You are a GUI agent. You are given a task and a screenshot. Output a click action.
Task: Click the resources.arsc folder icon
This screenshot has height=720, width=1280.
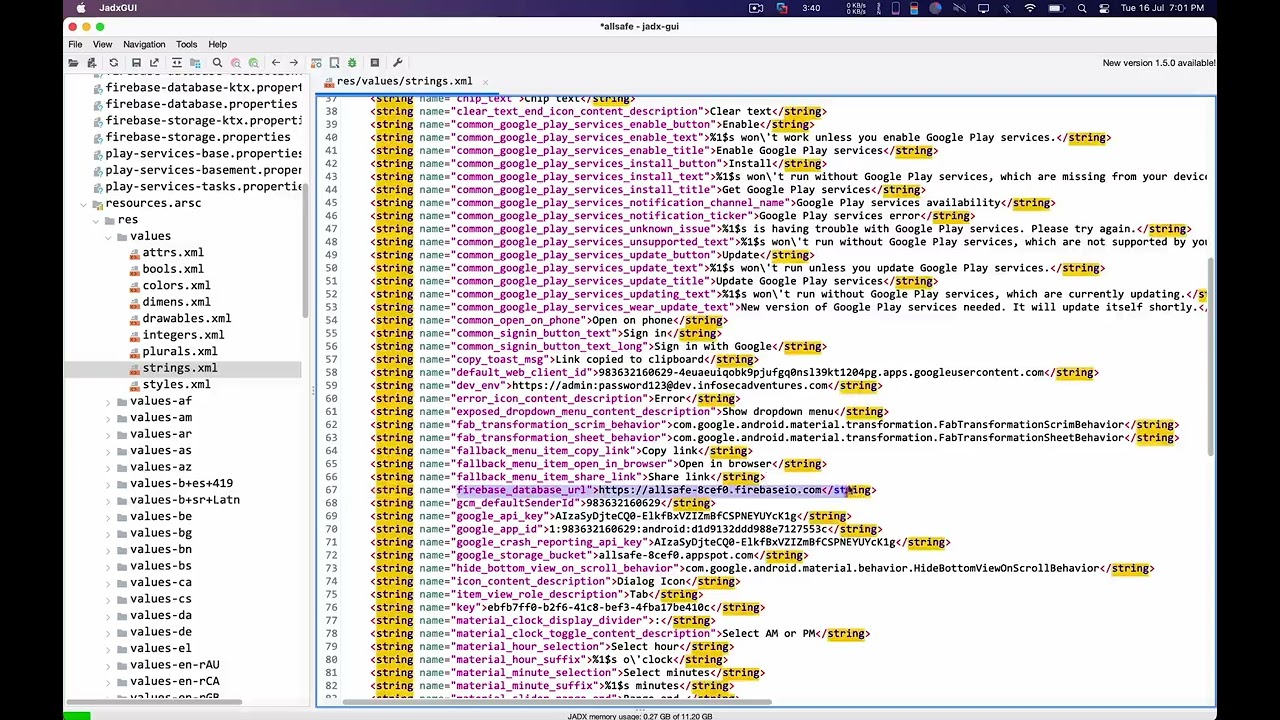pos(98,204)
